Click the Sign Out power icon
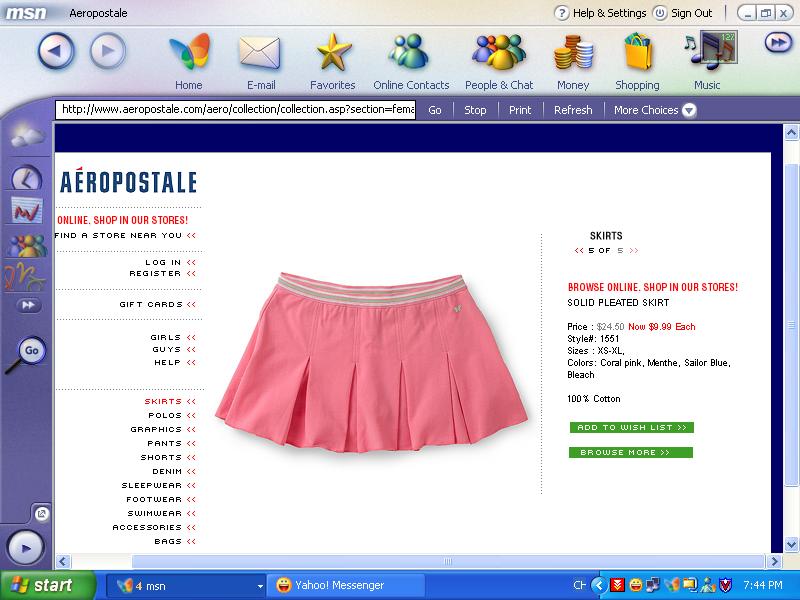The width and height of the screenshot is (800, 600). 660,13
